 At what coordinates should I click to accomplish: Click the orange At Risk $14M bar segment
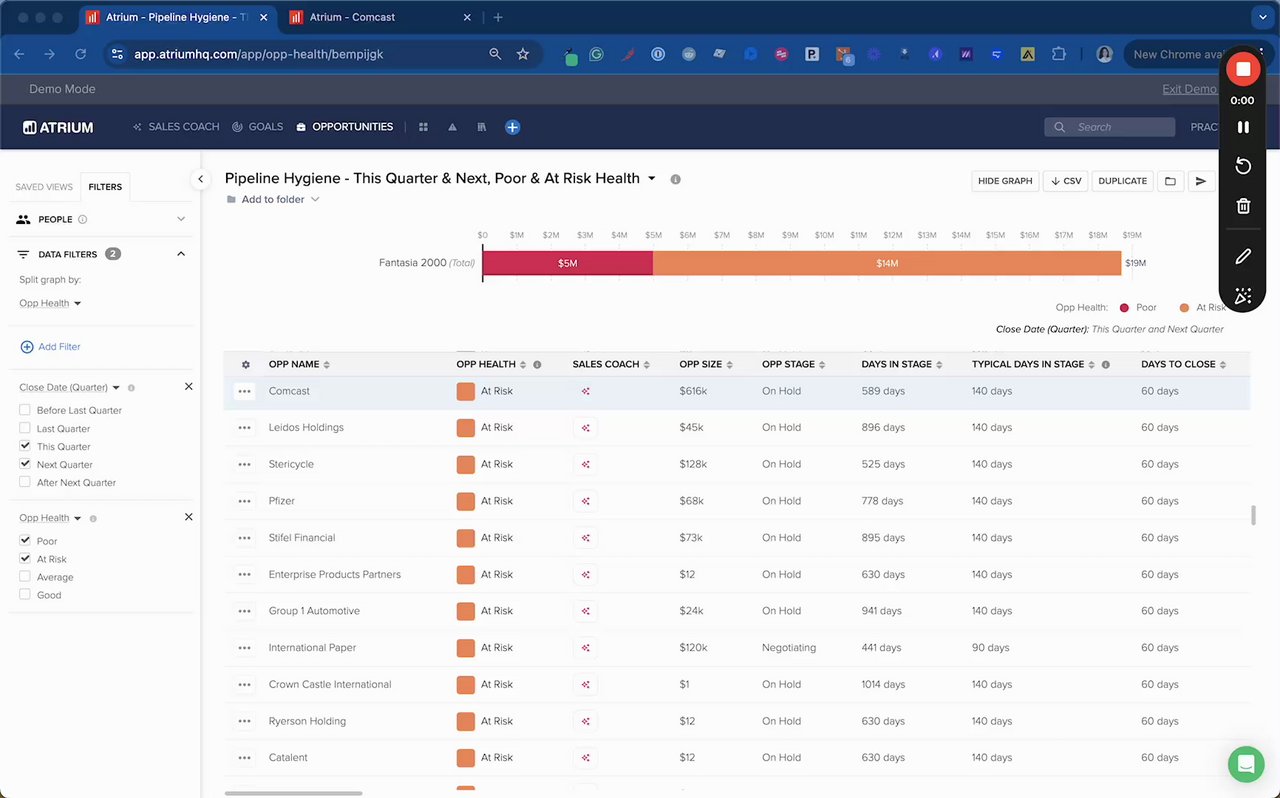[886, 263]
